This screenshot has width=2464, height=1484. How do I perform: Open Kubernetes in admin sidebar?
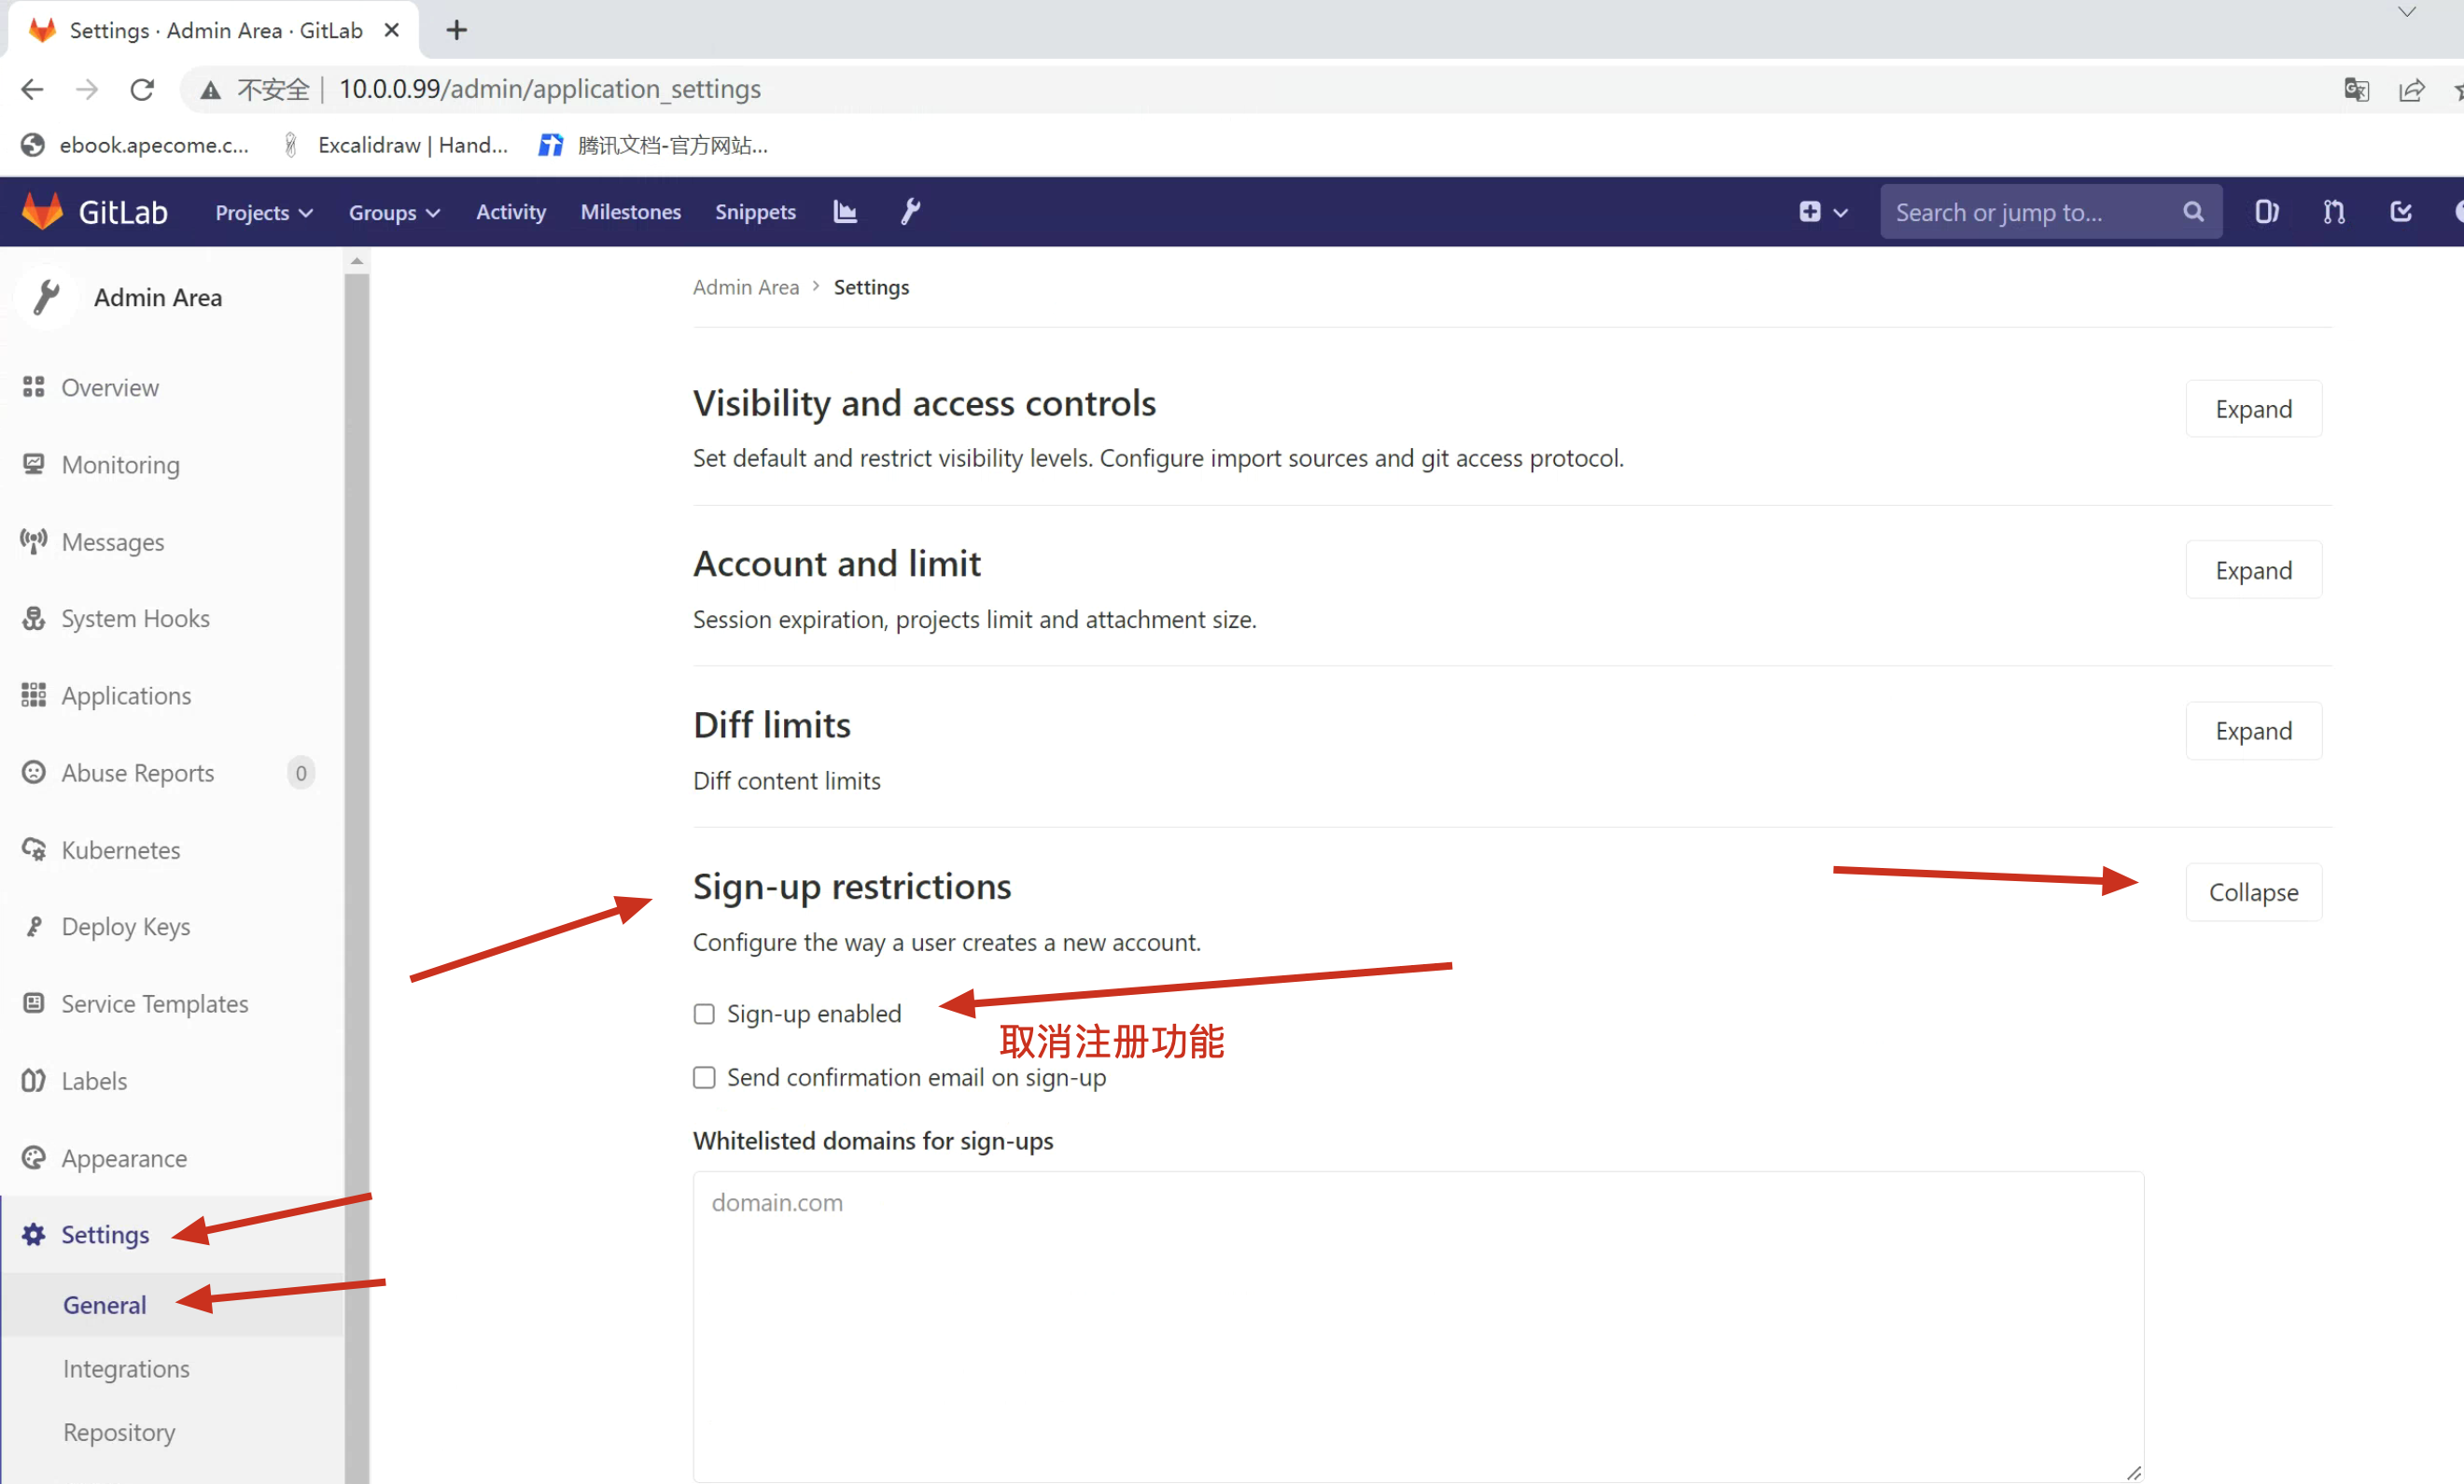(x=121, y=850)
